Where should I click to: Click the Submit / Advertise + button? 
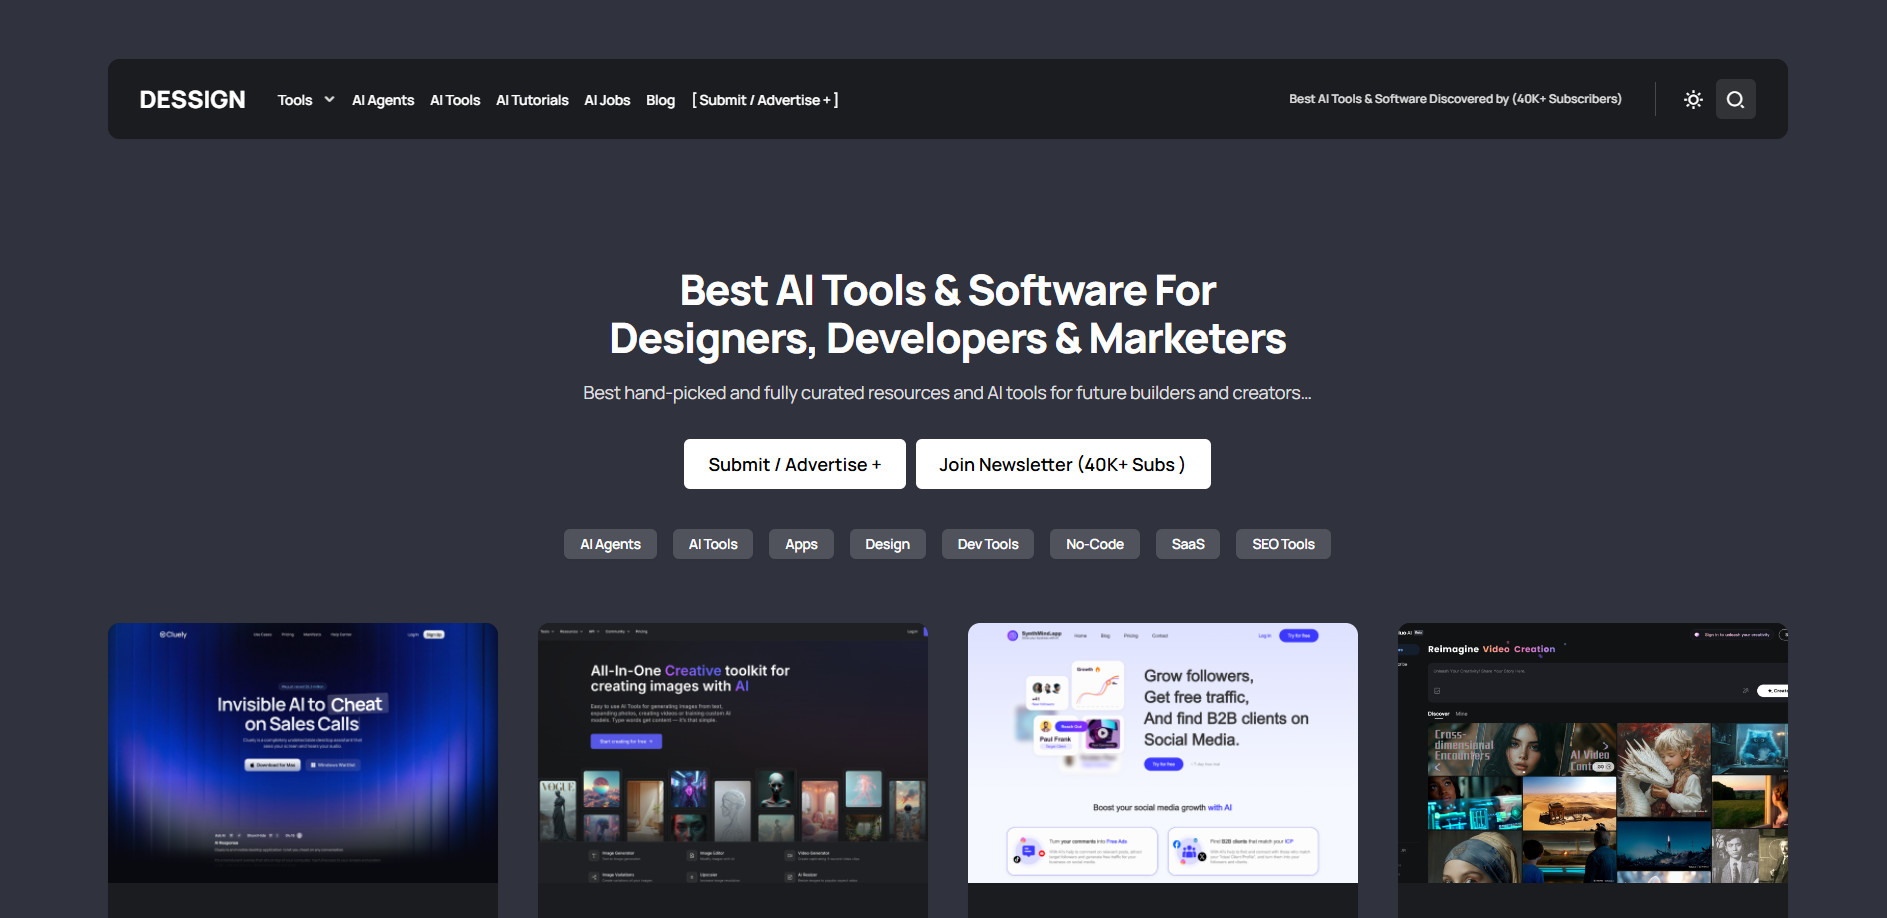tap(794, 463)
